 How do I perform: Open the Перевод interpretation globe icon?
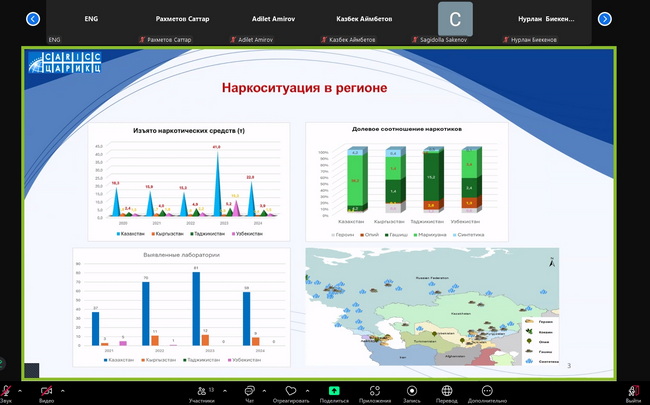pos(446,391)
